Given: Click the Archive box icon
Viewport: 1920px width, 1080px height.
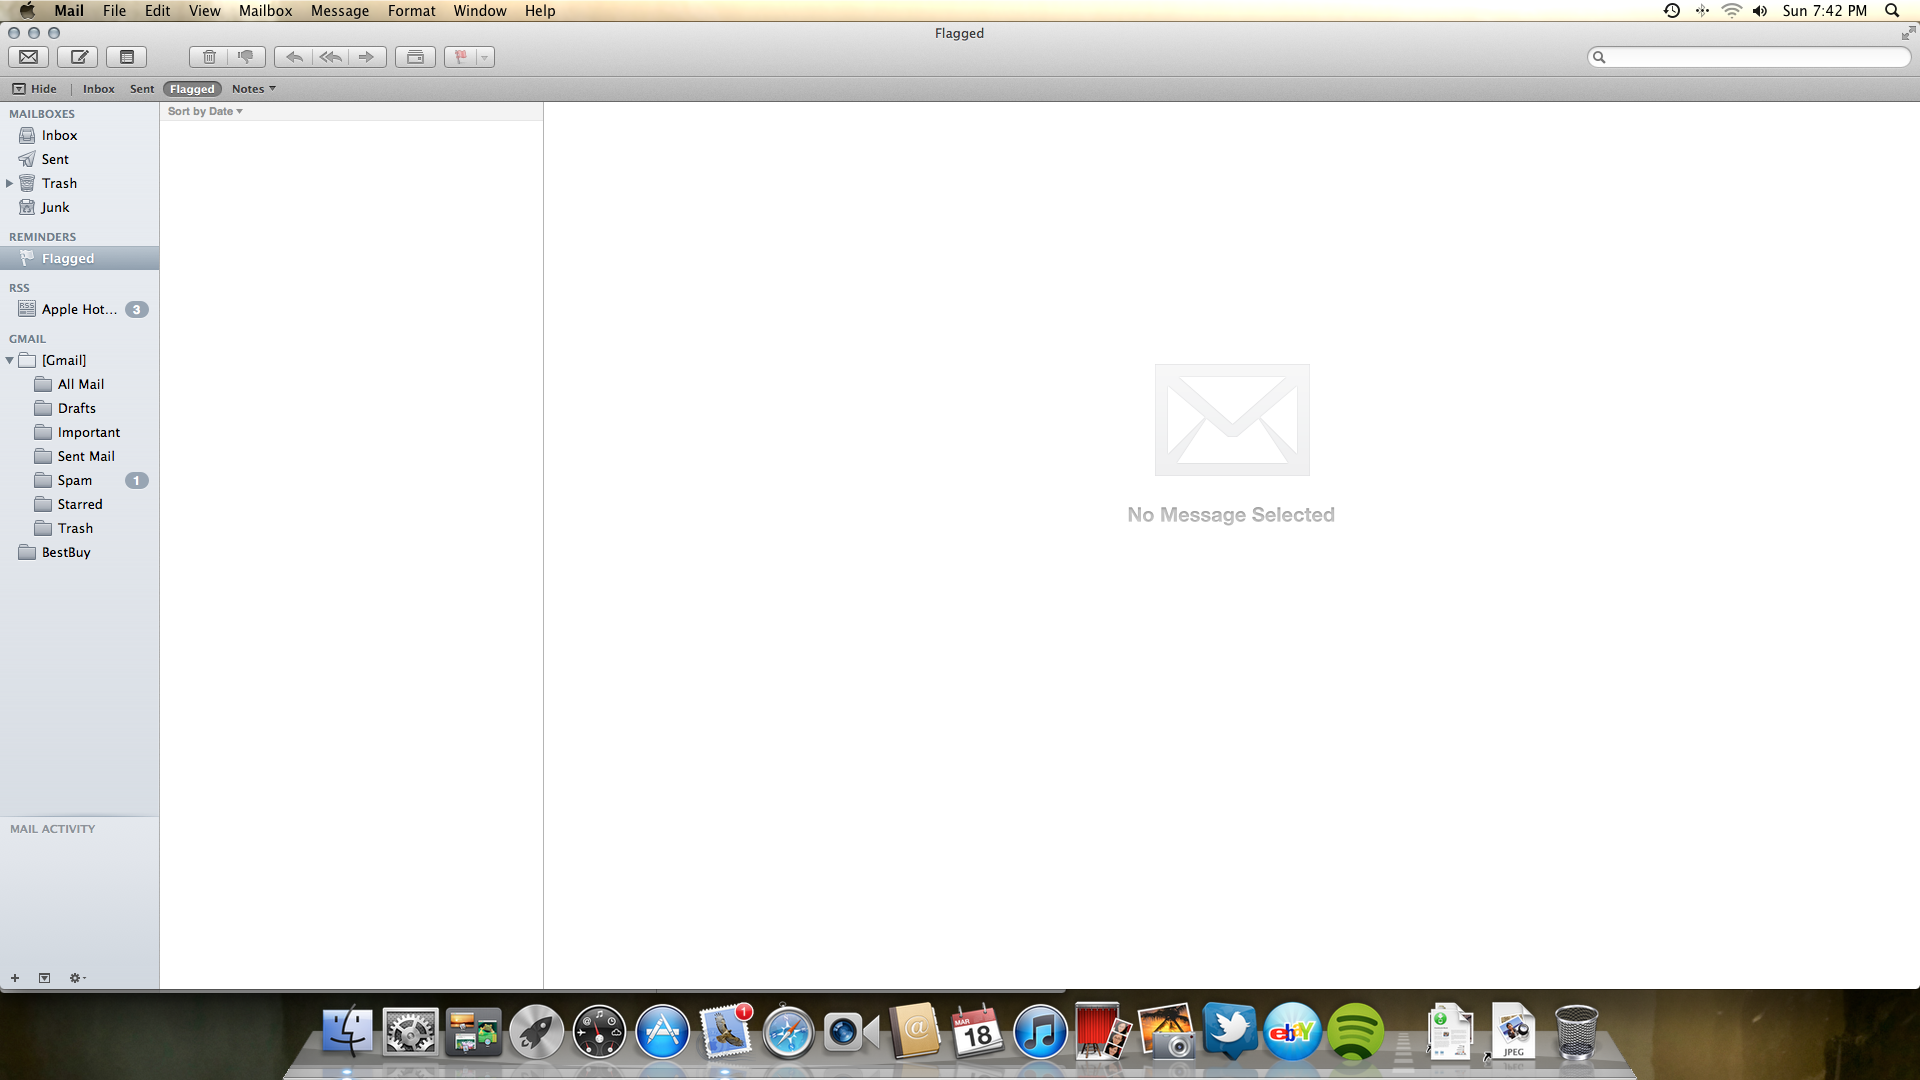Looking at the screenshot, I should point(415,57).
